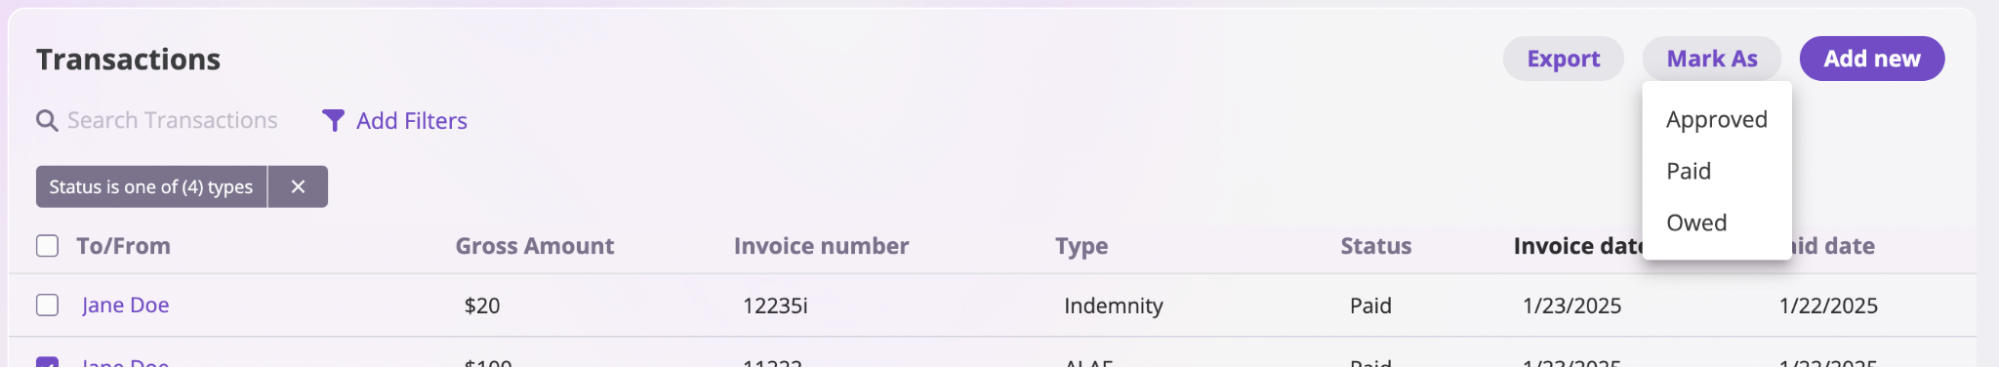1999x368 pixels.
Task: Click the filter funnel icon
Action: [x=333, y=121]
